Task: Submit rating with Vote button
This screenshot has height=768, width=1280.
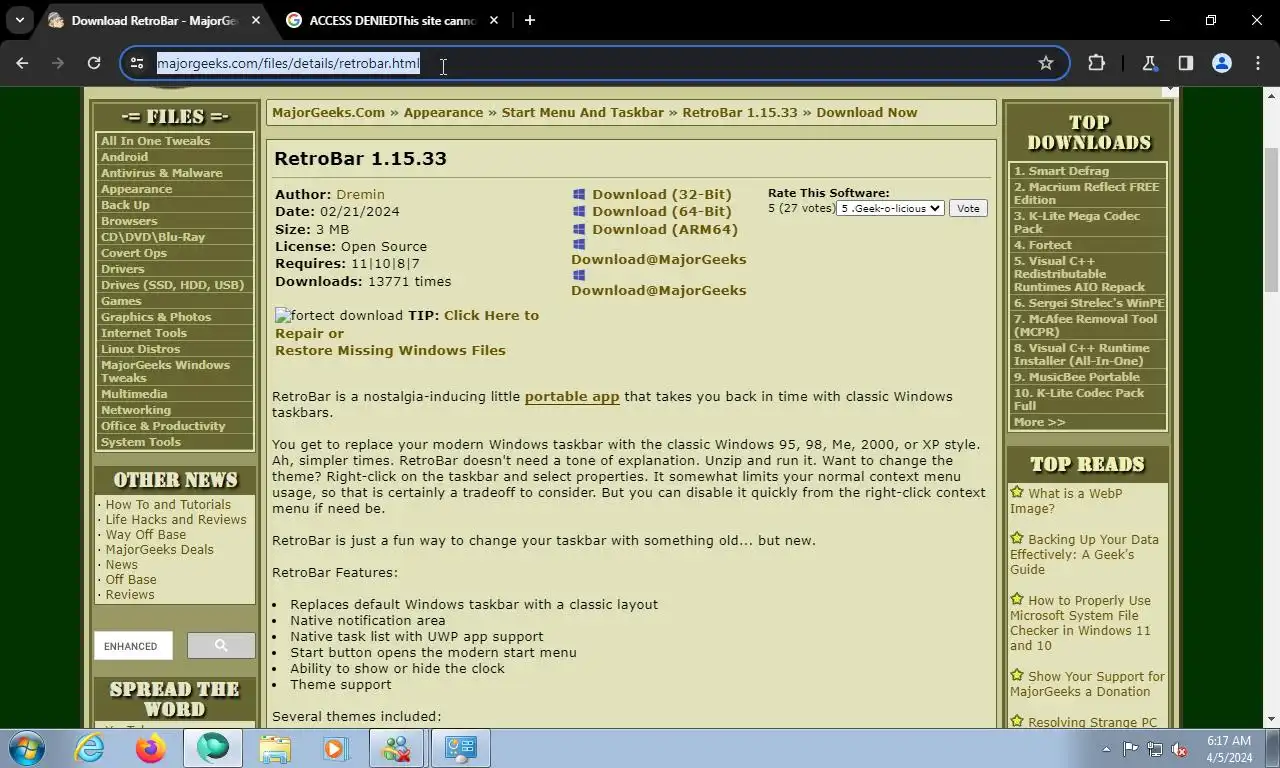Action: pyautogui.click(x=968, y=208)
